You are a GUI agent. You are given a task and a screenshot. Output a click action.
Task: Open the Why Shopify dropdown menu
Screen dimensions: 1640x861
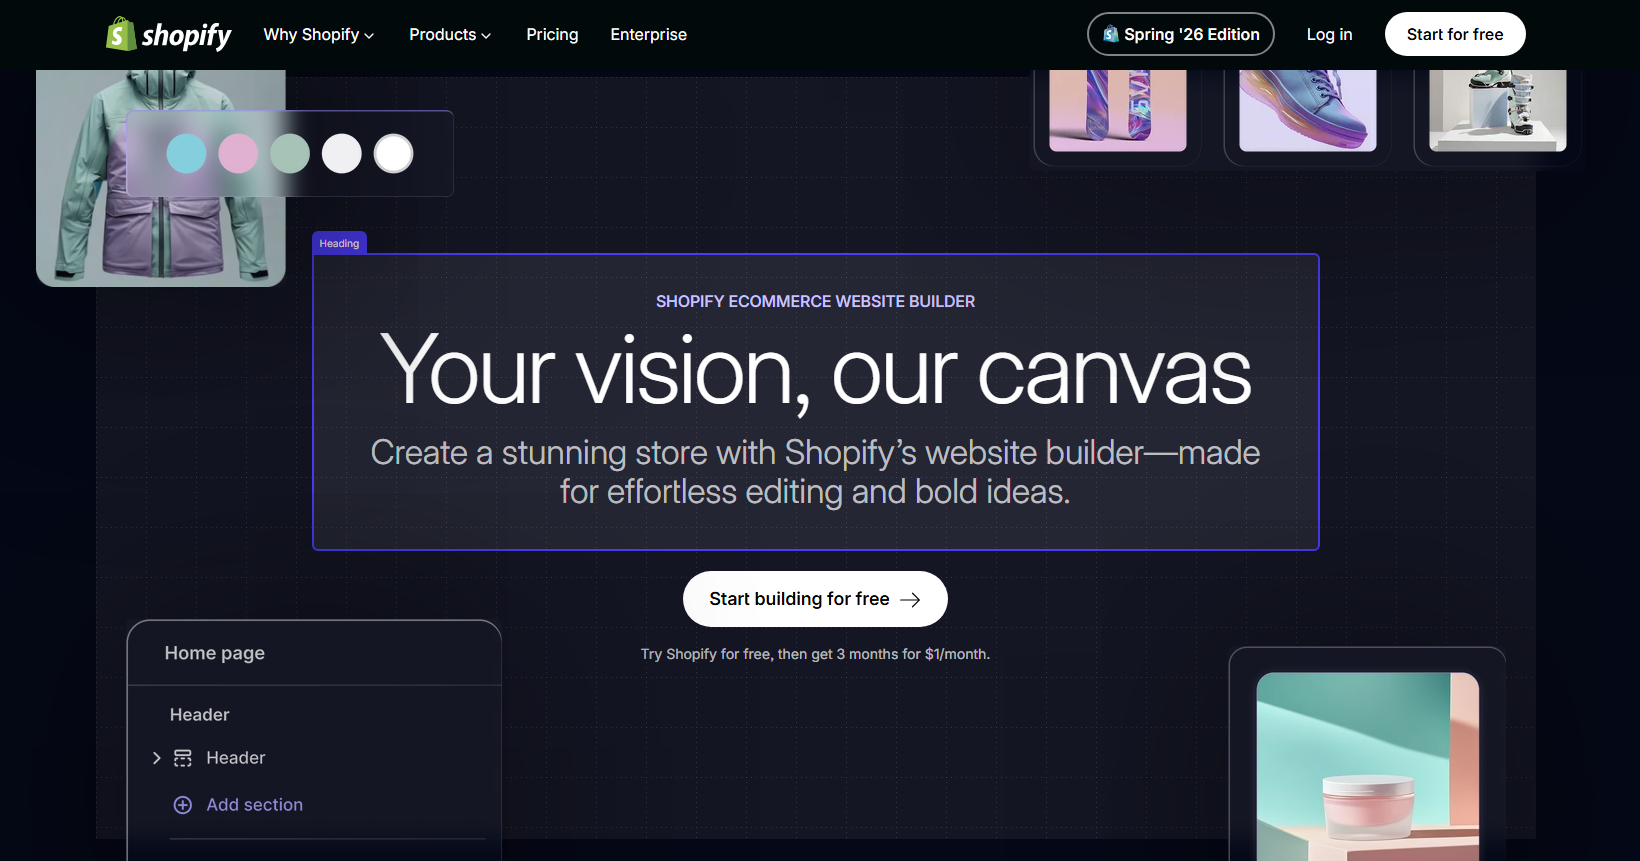click(319, 34)
